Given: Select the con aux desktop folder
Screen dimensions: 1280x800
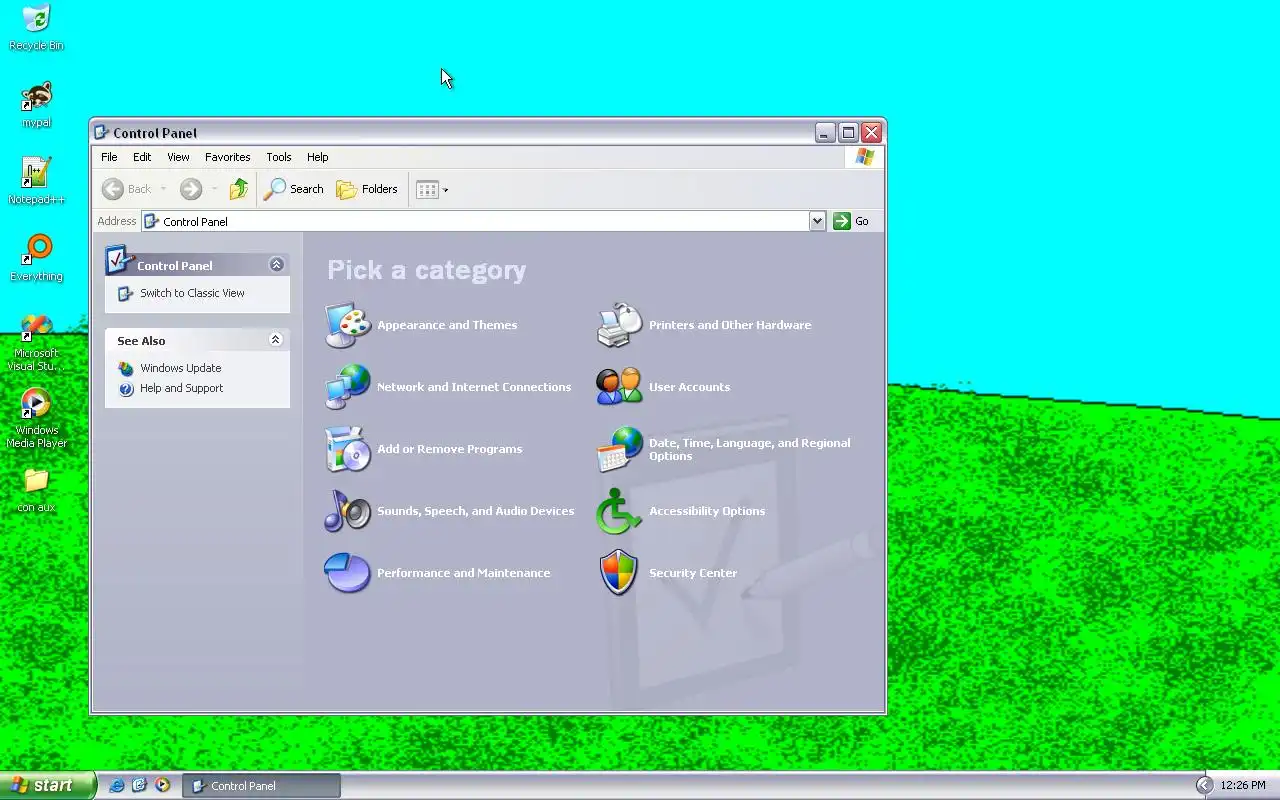Looking at the screenshot, I should [x=36, y=490].
